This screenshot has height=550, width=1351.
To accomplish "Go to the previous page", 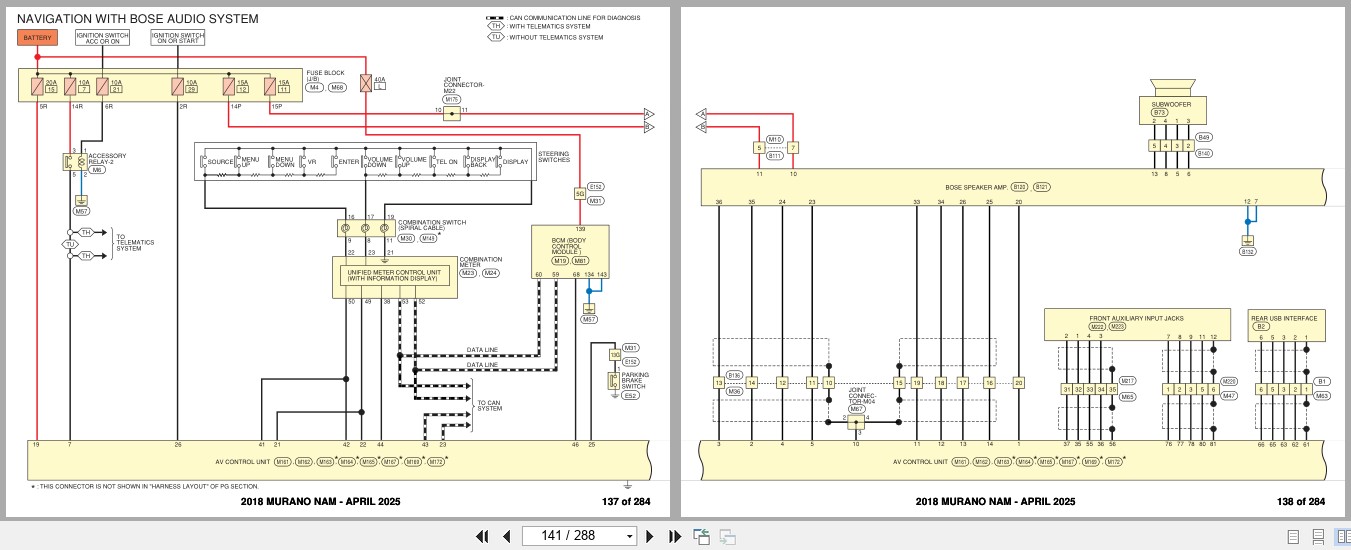I will (506, 536).
